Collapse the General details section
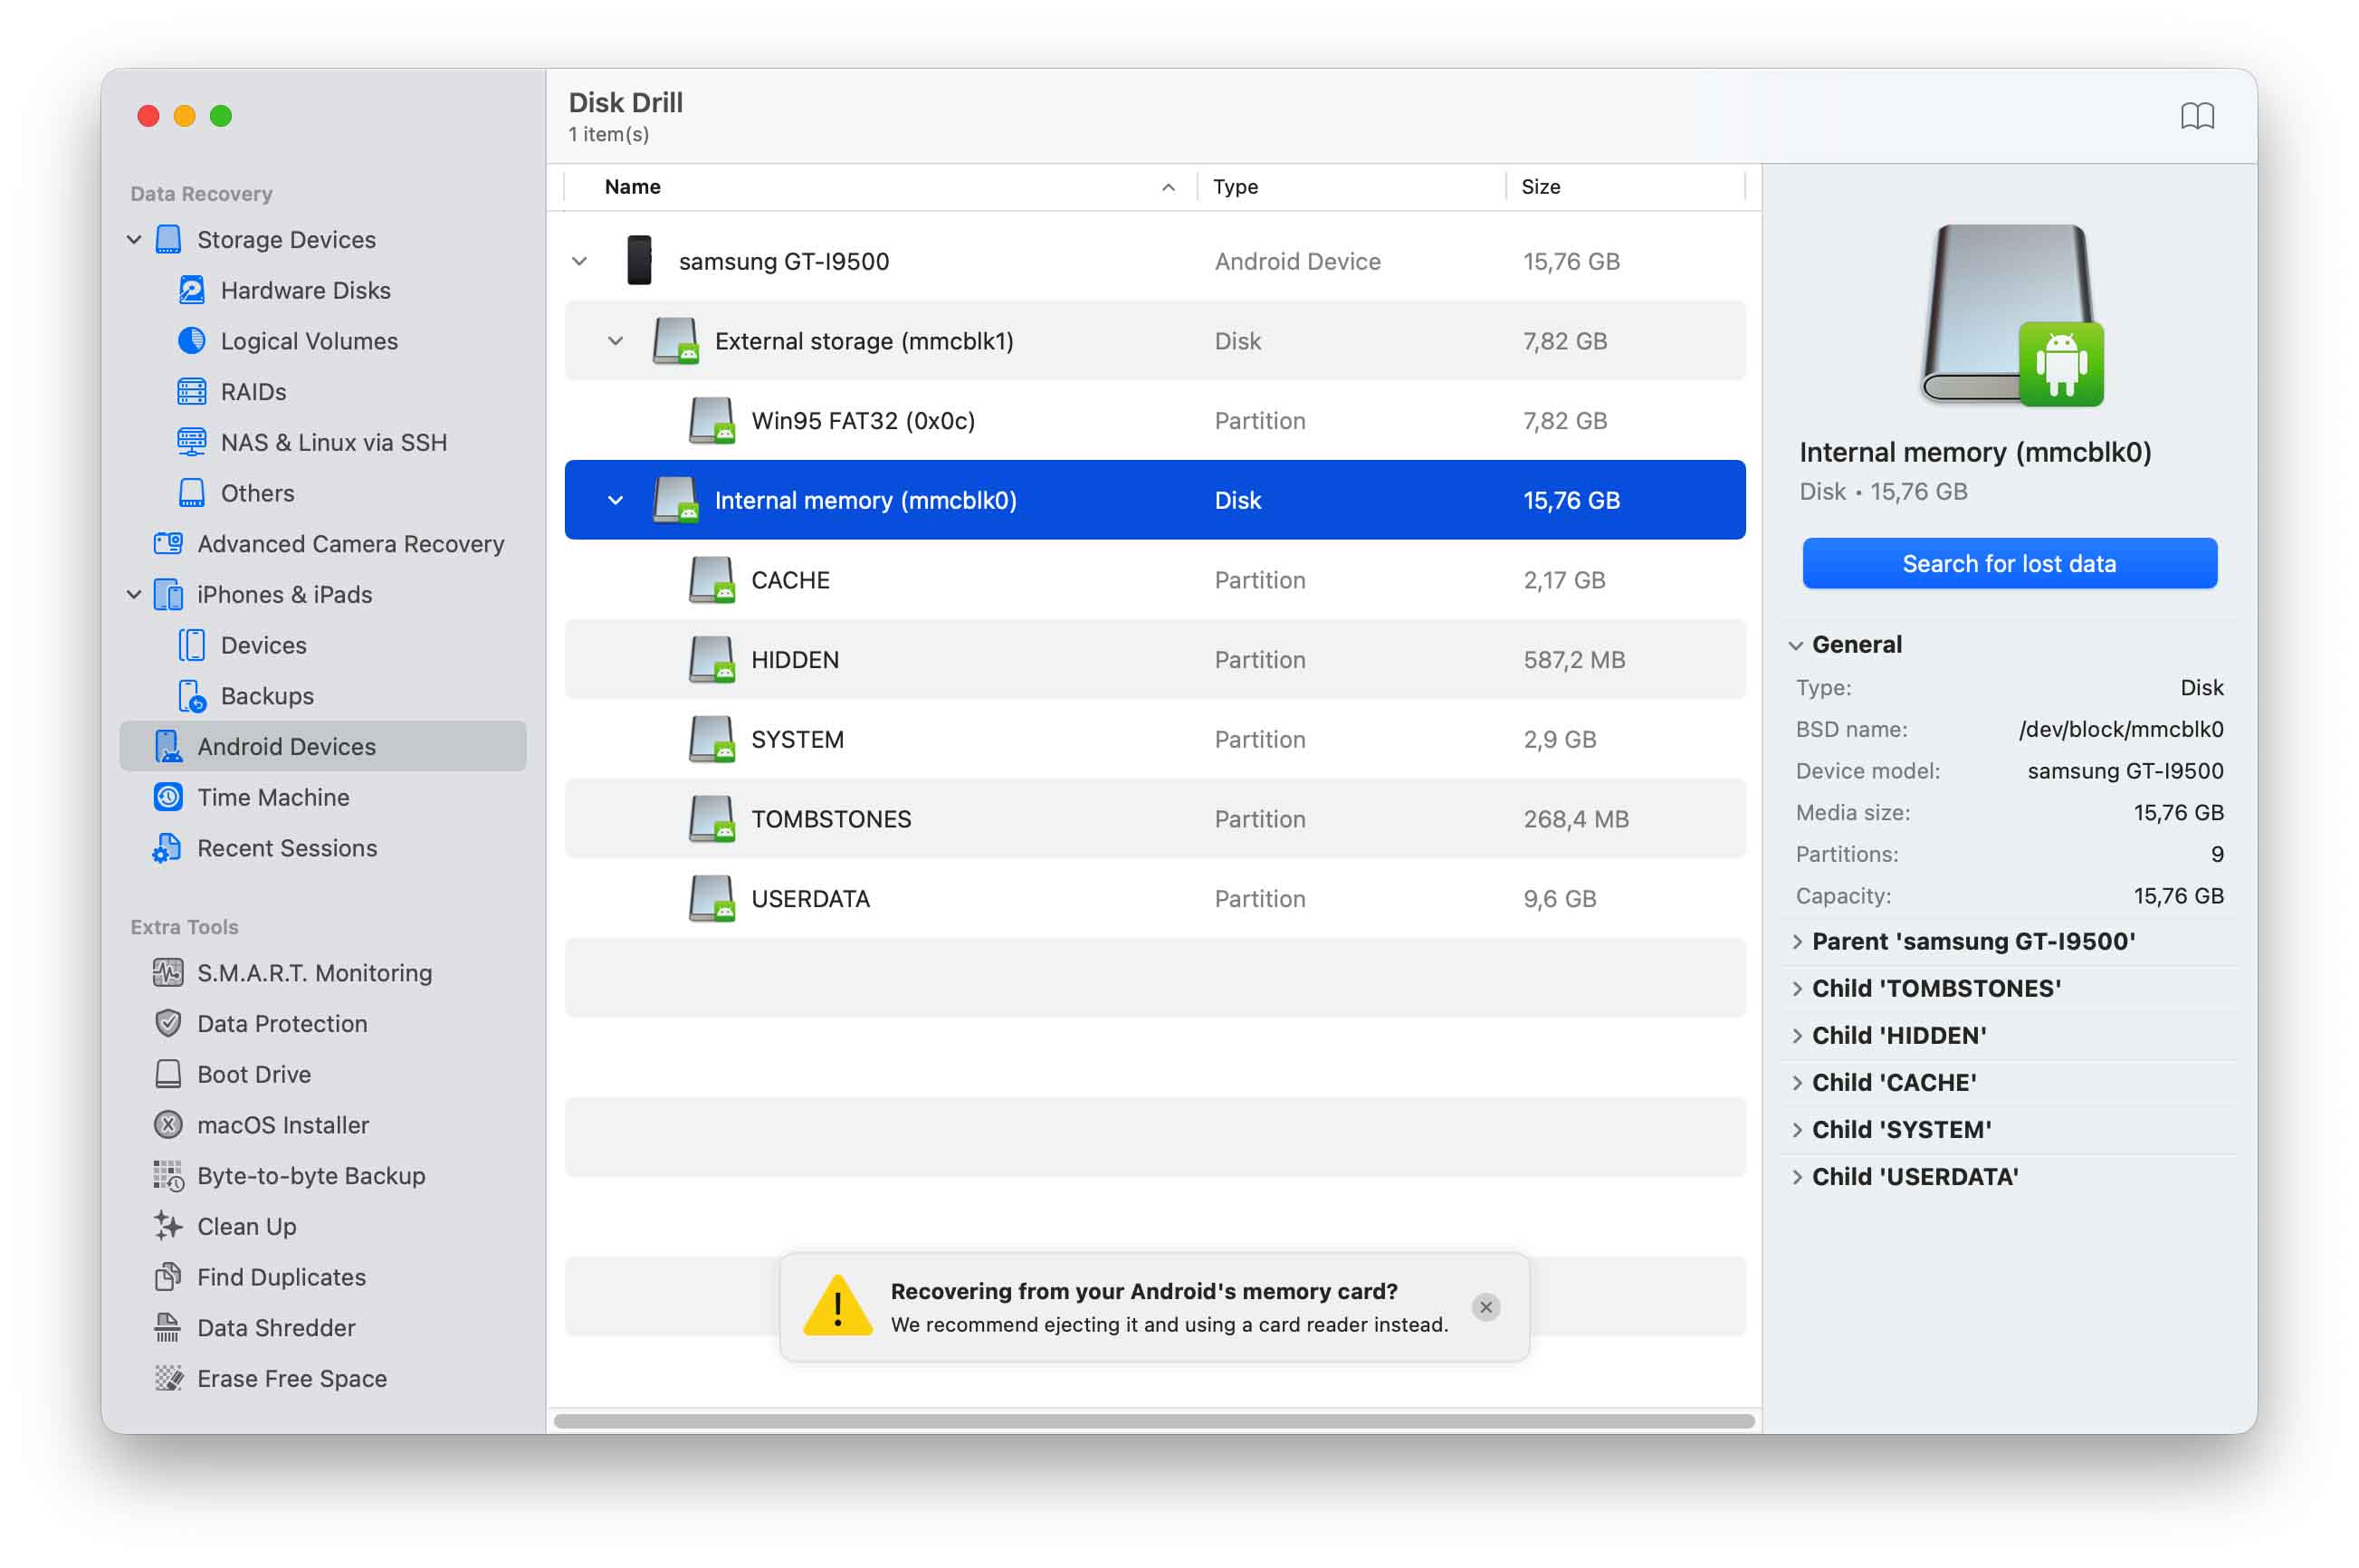The width and height of the screenshot is (2359, 1568). [1797, 644]
